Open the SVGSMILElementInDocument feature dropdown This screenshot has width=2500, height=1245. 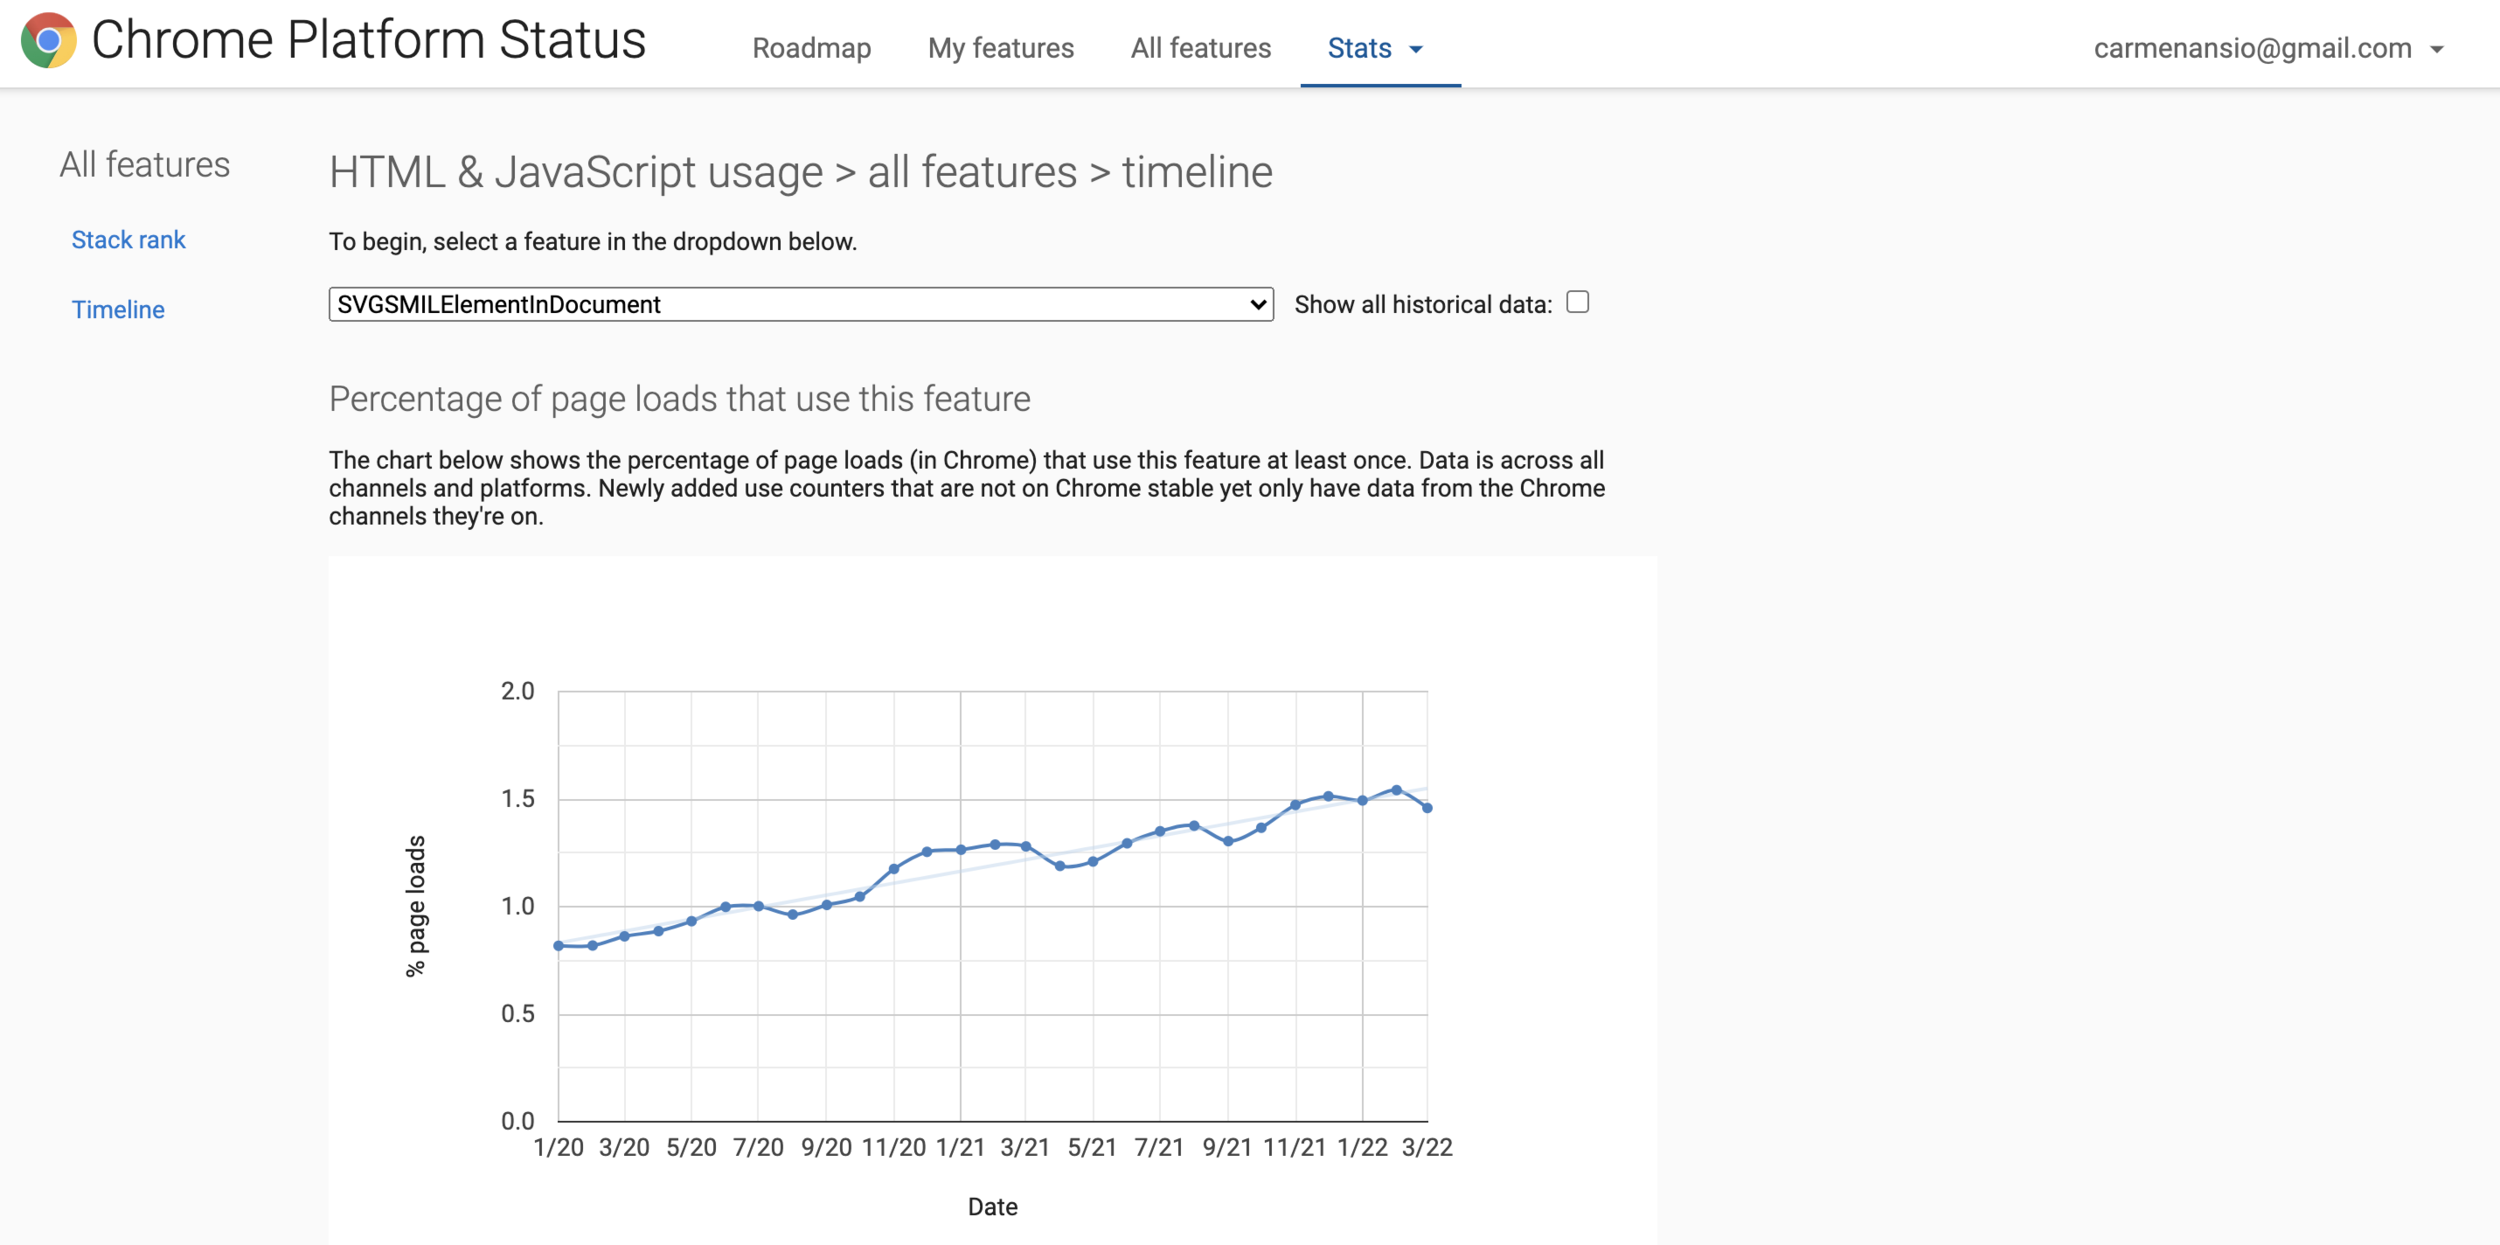(x=800, y=304)
